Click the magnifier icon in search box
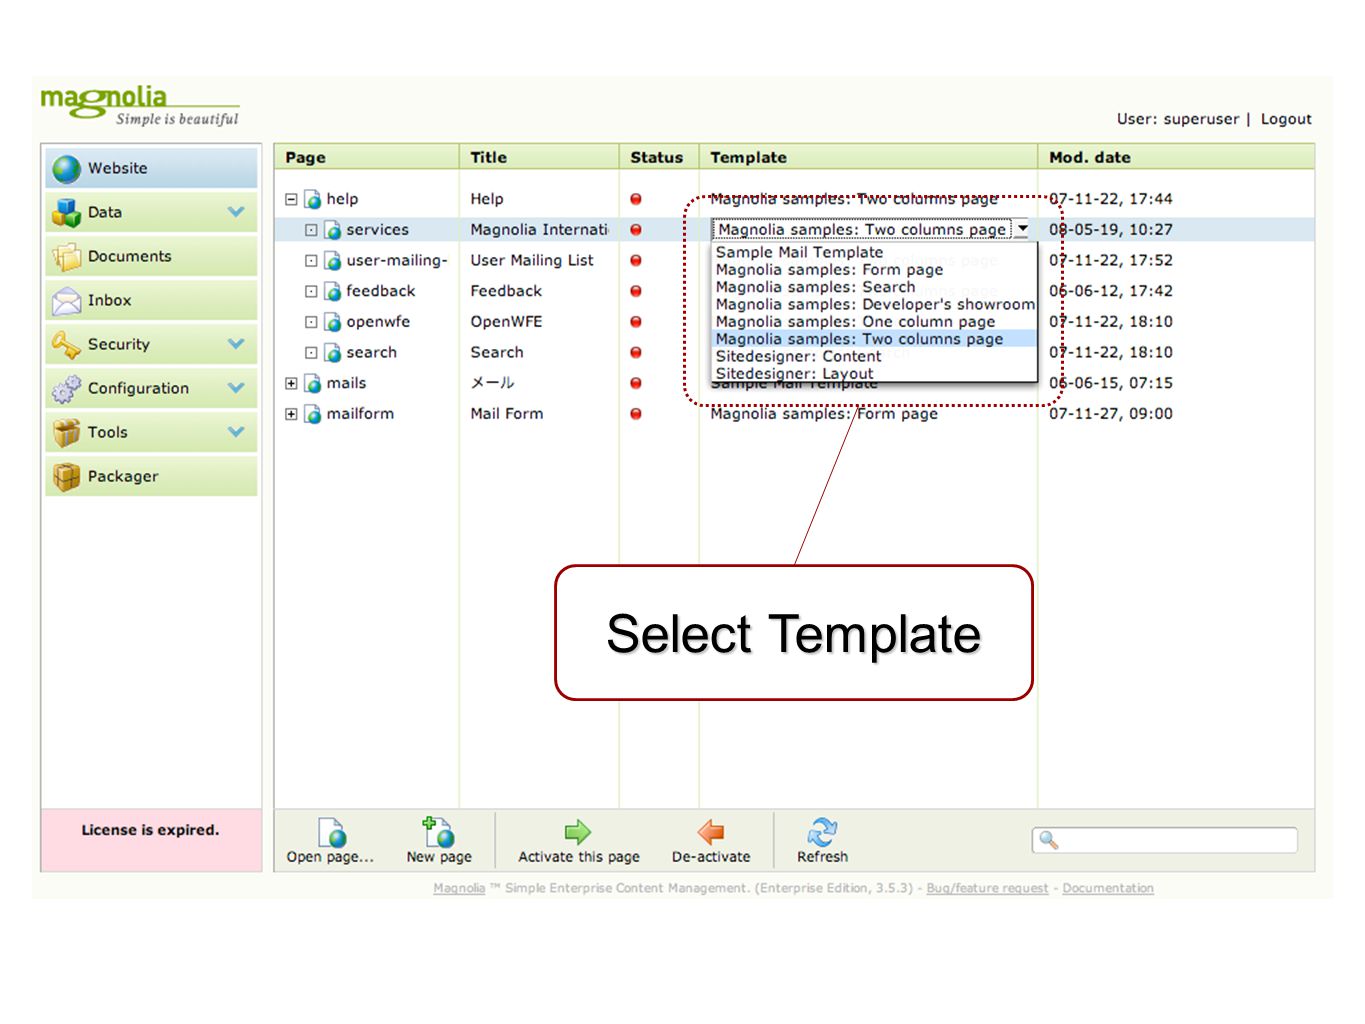 1048,840
